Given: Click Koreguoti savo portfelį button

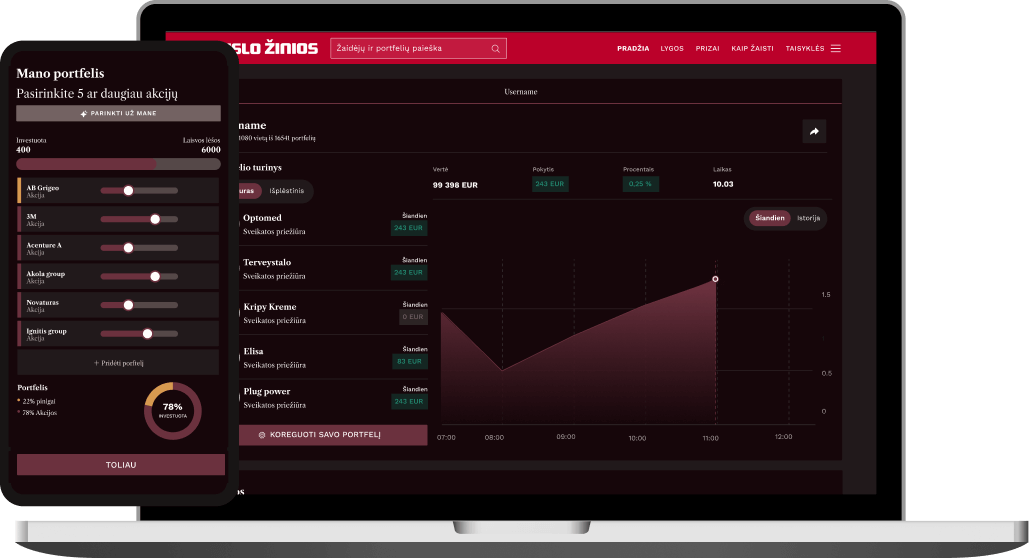Looking at the screenshot, I should tap(333, 436).
